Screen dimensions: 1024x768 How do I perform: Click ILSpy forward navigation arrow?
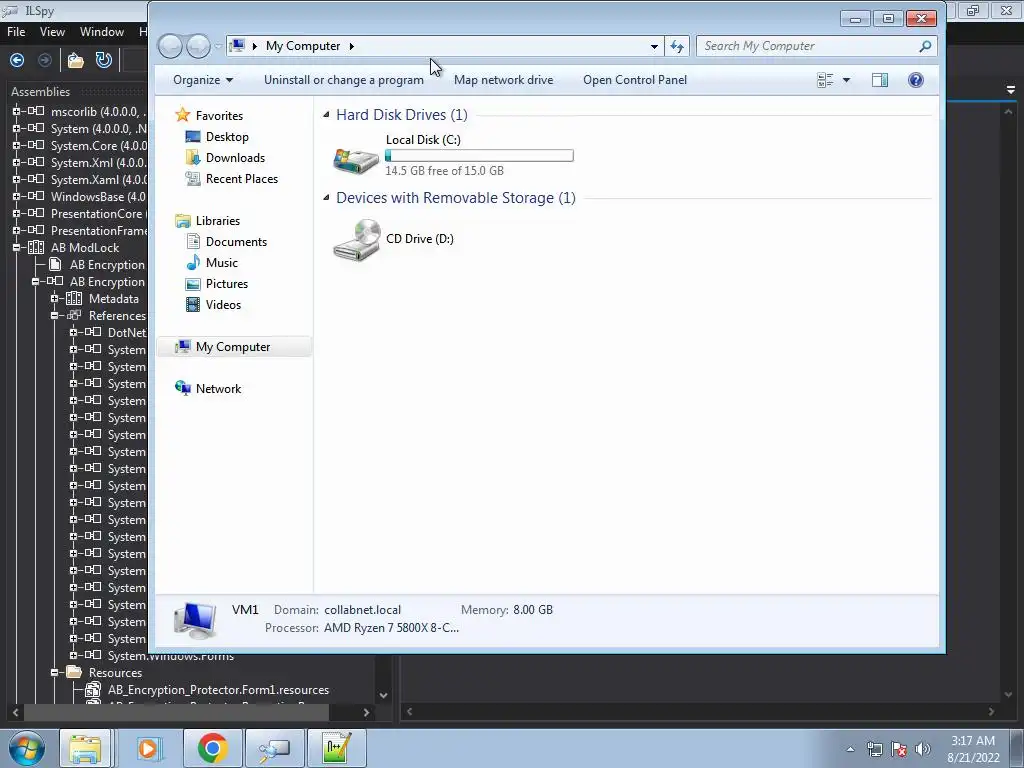pos(44,60)
